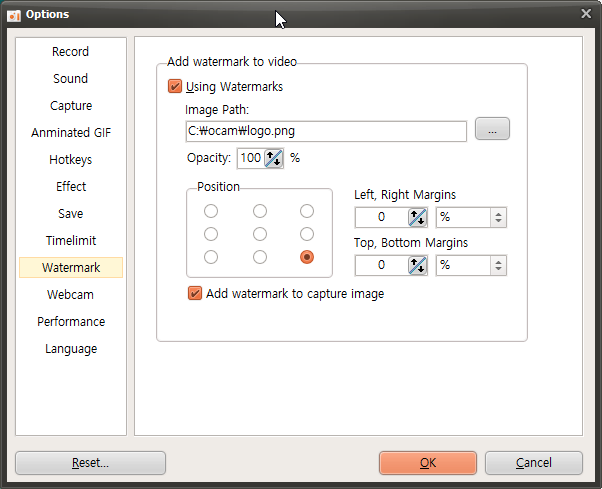602x489 pixels.
Task: Browse for image path with ellipsis button
Action: 492,130
